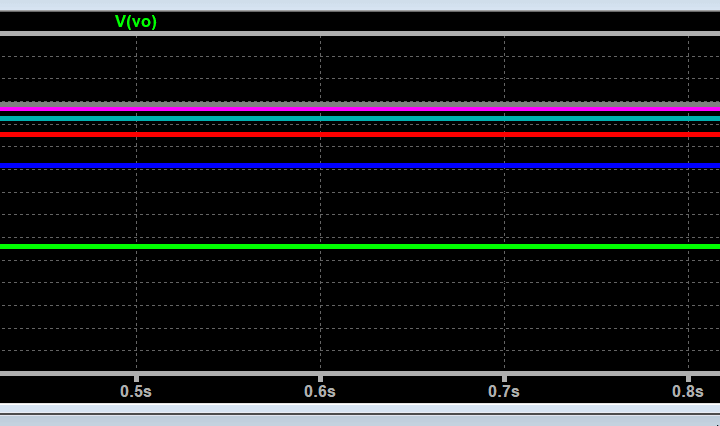Click the status bar below the plot
Screen dimensions: 720x426
tap(360, 419)
